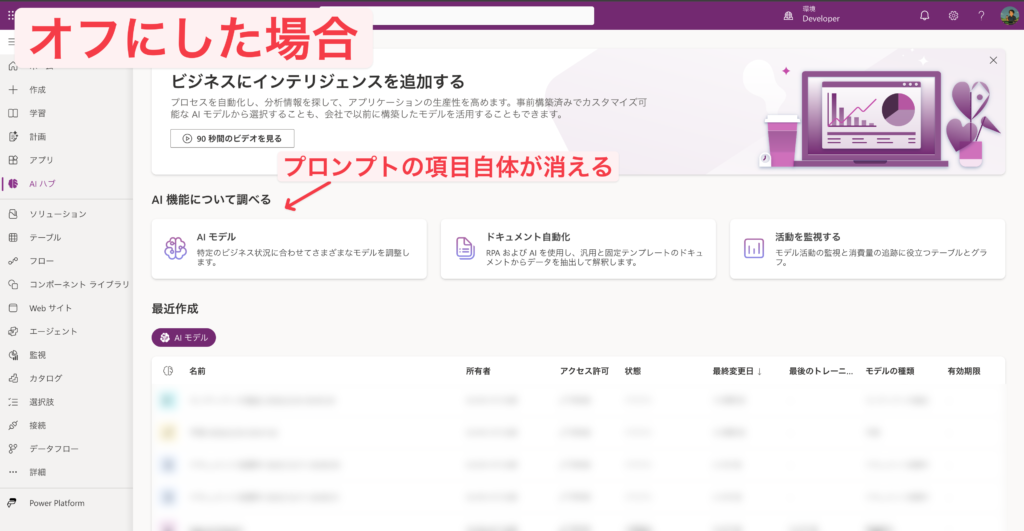Close the banner with the X button

(x=993, y=60)
